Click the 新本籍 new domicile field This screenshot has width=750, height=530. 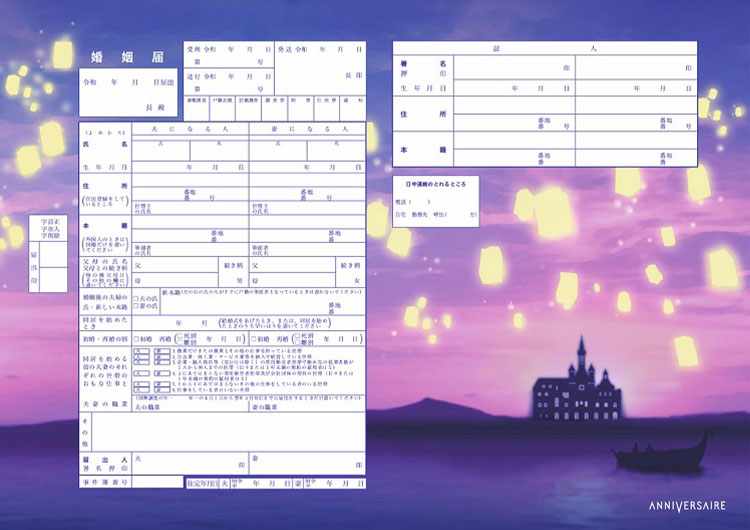[263, 301]
